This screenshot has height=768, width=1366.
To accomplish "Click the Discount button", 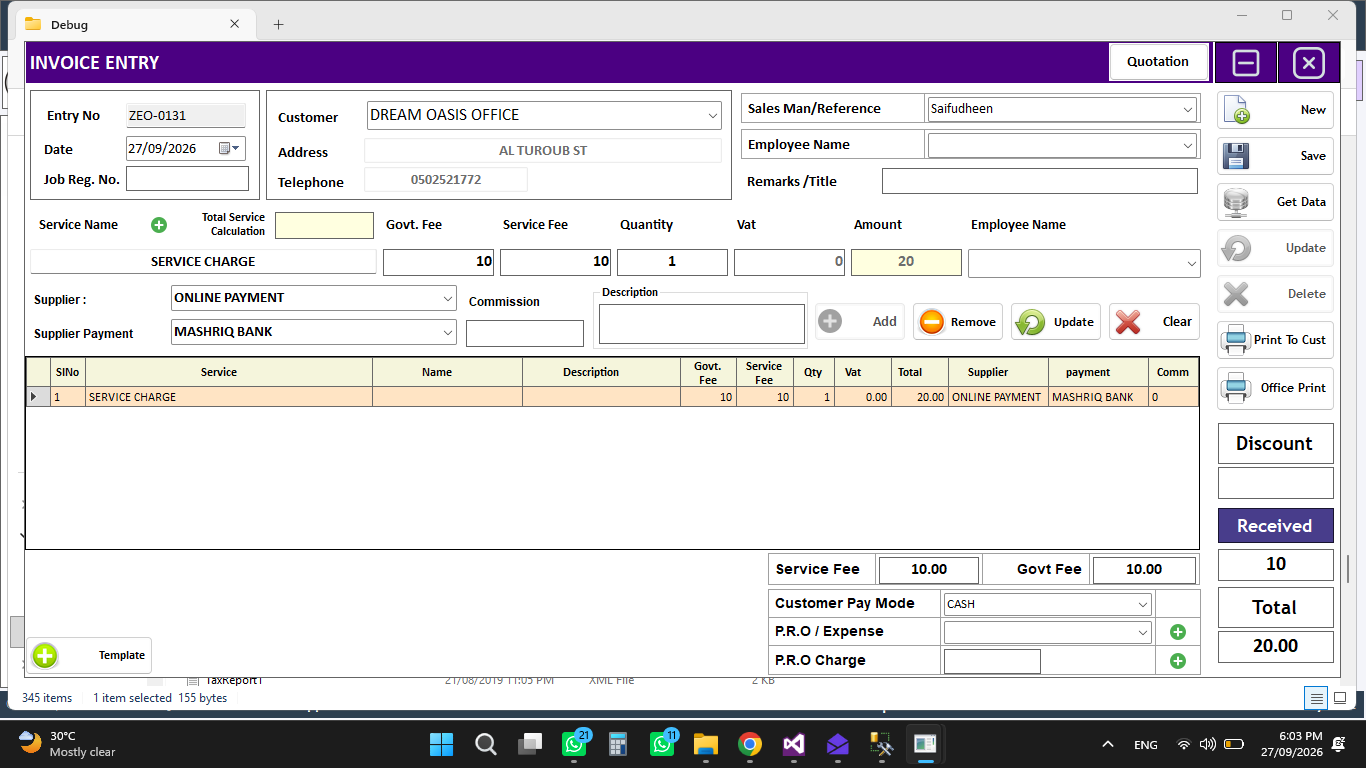I will tap(1275, 444).
